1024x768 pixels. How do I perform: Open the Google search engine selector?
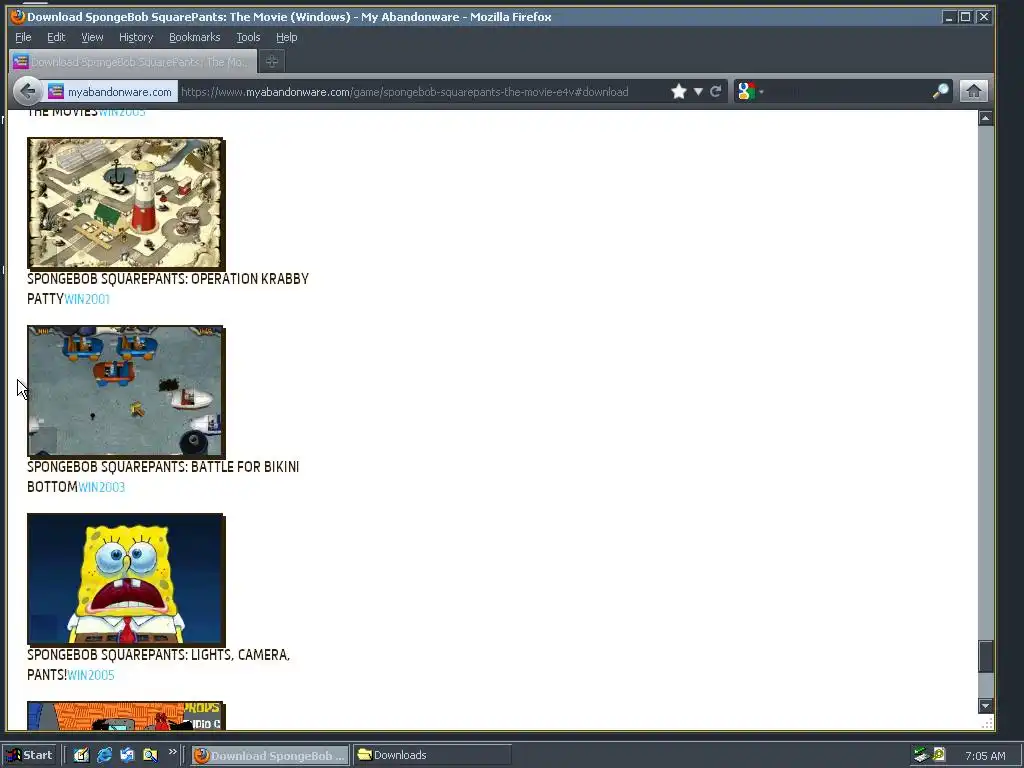pos(750,91)
